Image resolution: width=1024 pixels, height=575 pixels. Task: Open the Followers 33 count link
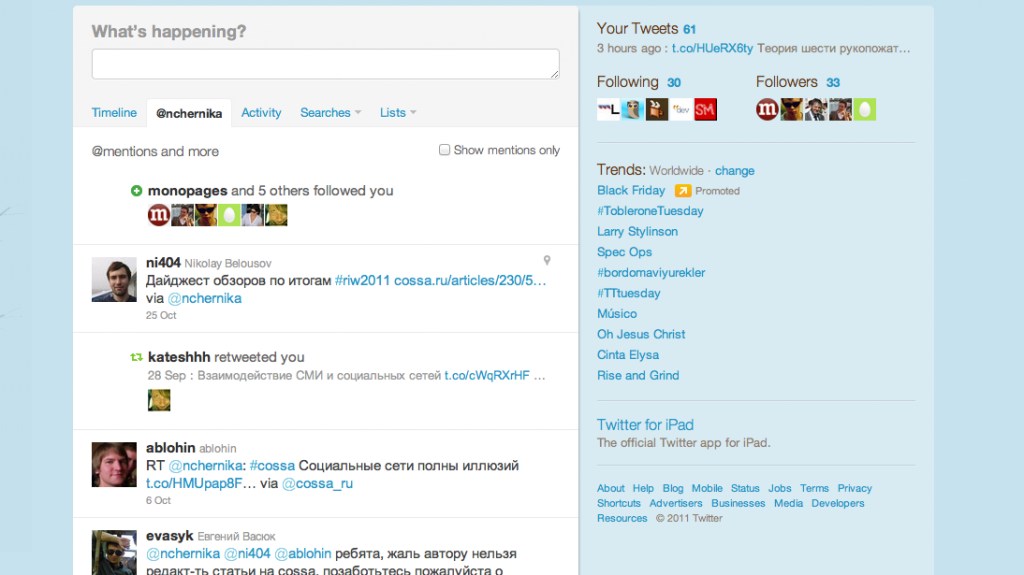tap(833, 82)
